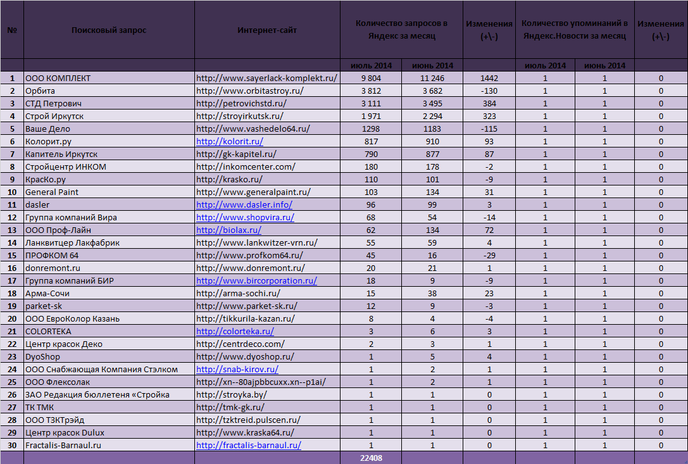Select the cell with value 11 246
Viewport: 688px width, 464px height.
[x=432, y=78]
